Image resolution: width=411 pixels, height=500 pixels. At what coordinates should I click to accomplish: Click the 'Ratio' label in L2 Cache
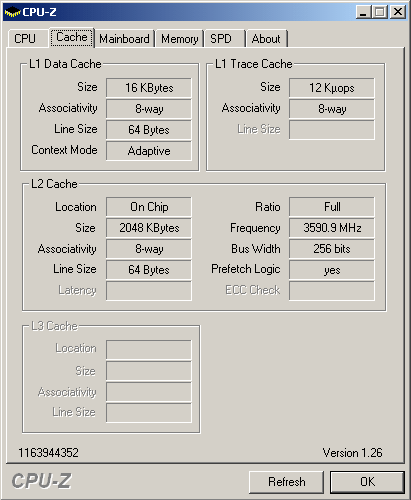[268, 207]
